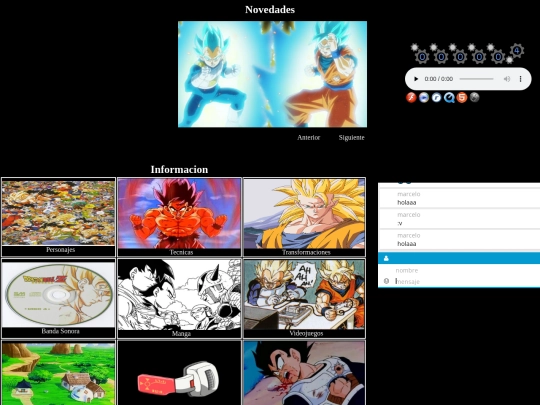Click the Manga link text
The width and height of the screenshot is (540, 405).
[181, 333]
